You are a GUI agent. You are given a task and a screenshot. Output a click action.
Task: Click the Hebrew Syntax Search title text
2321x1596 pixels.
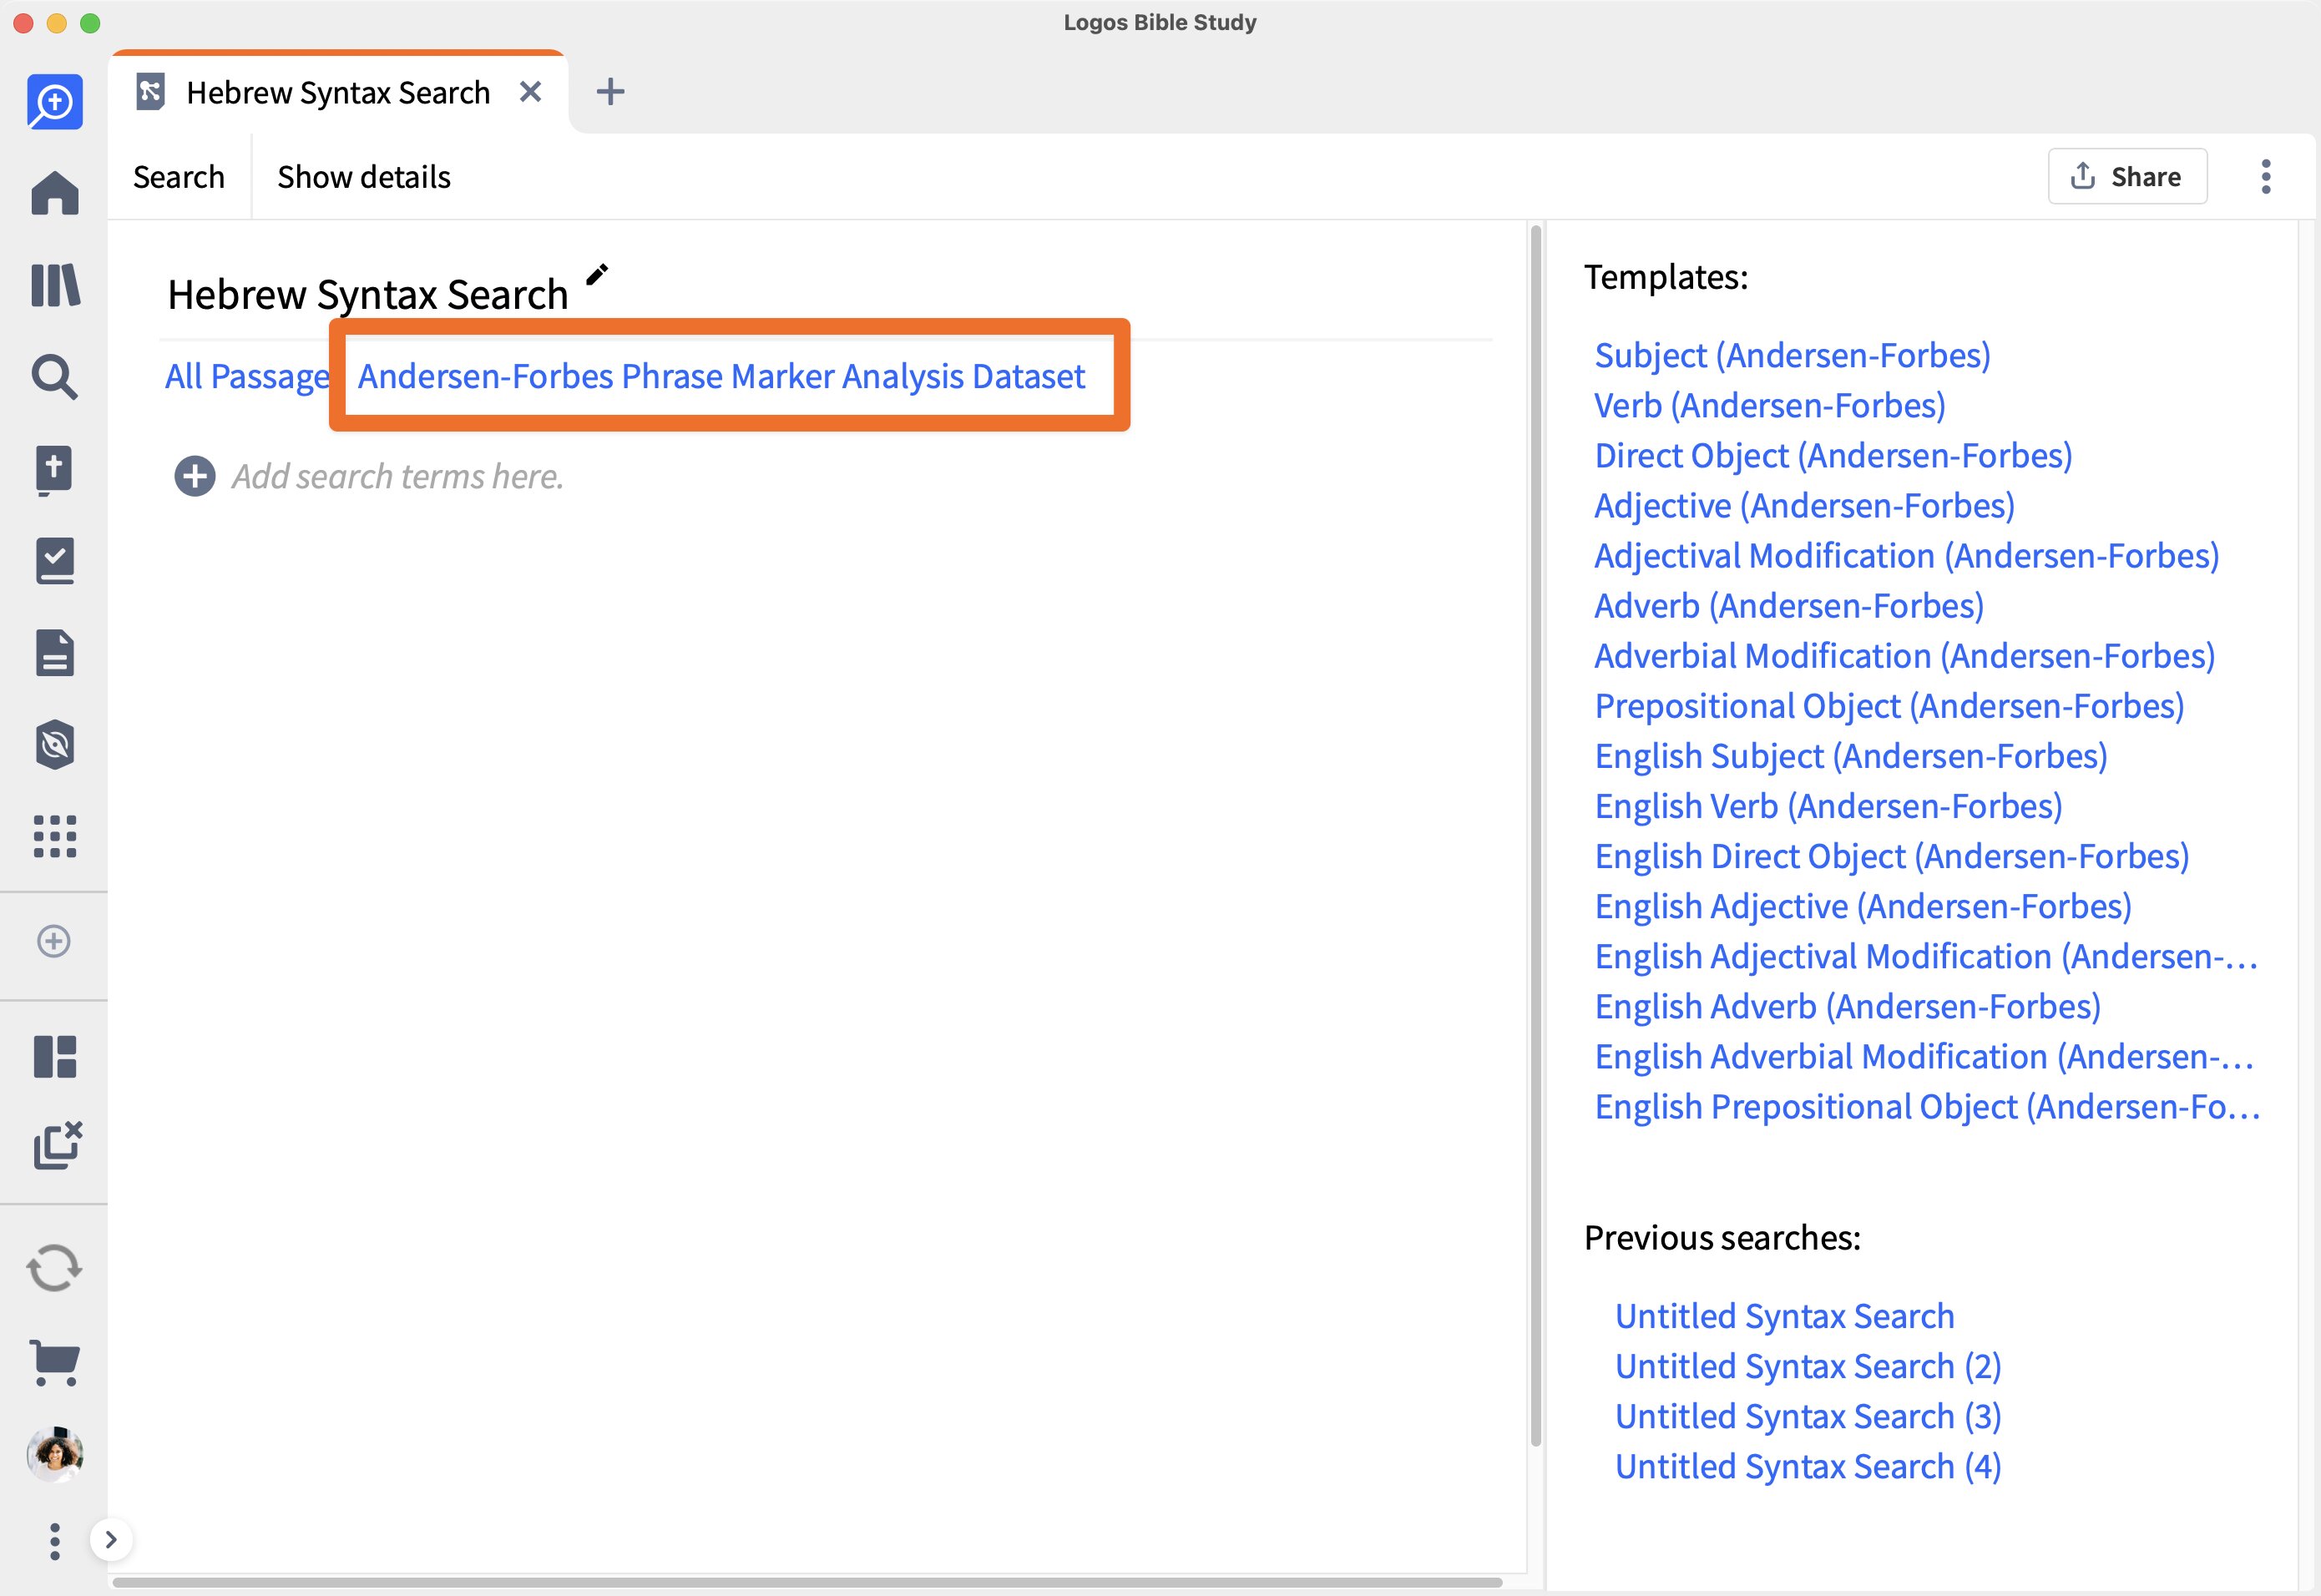tap(367, 294)
